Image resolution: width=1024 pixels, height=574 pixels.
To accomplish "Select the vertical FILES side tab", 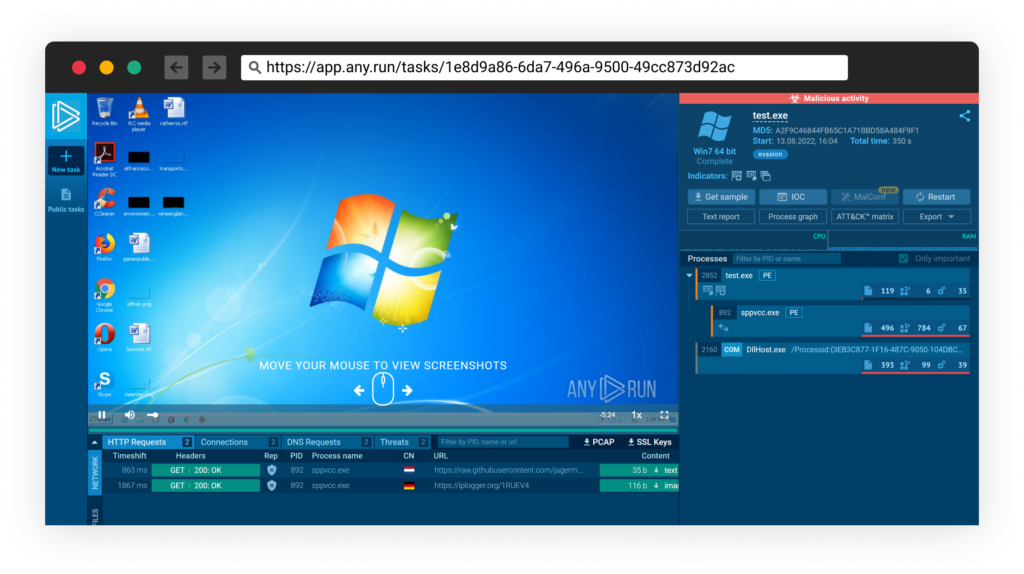I will tap(95, 516).
